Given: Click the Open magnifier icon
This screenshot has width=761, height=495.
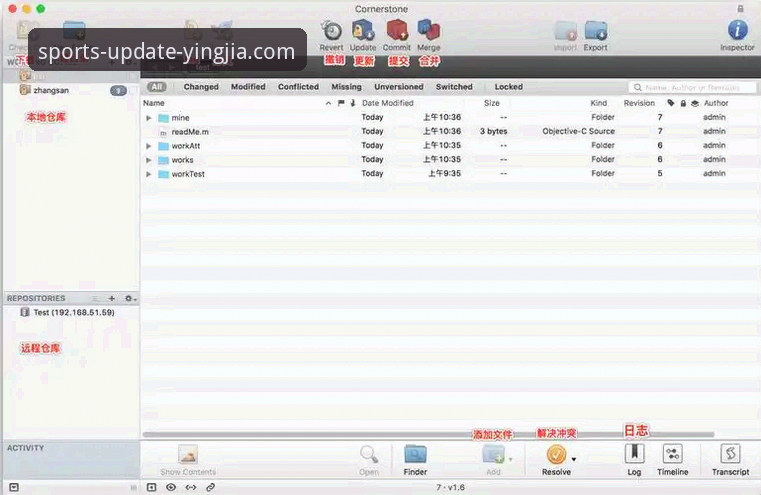Looking at the screenshot, I should coord(369,455).
